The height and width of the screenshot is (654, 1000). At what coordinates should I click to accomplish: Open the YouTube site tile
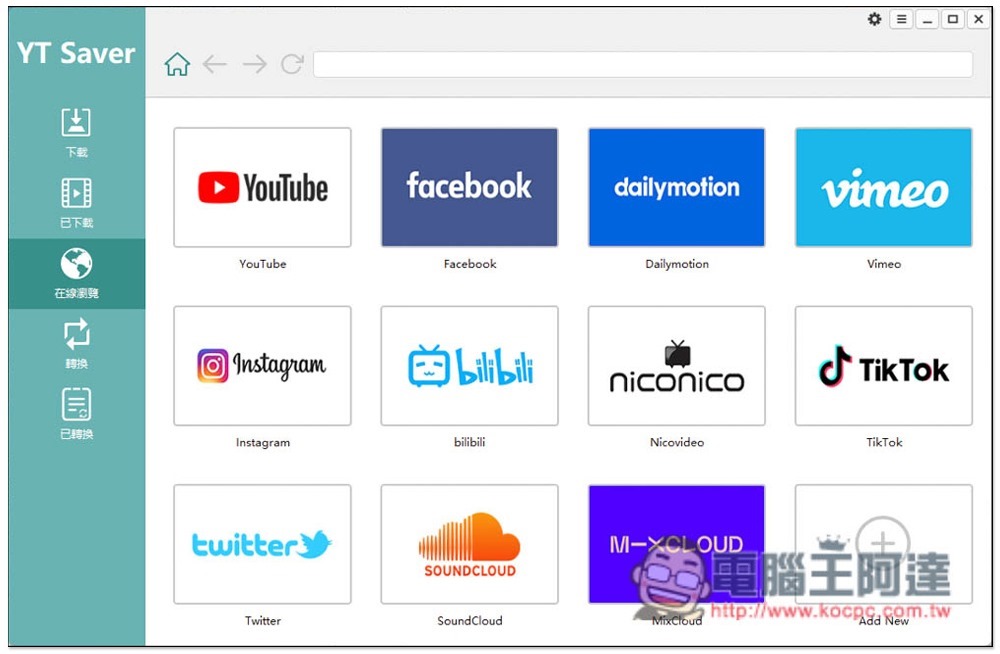pos(262,187)
